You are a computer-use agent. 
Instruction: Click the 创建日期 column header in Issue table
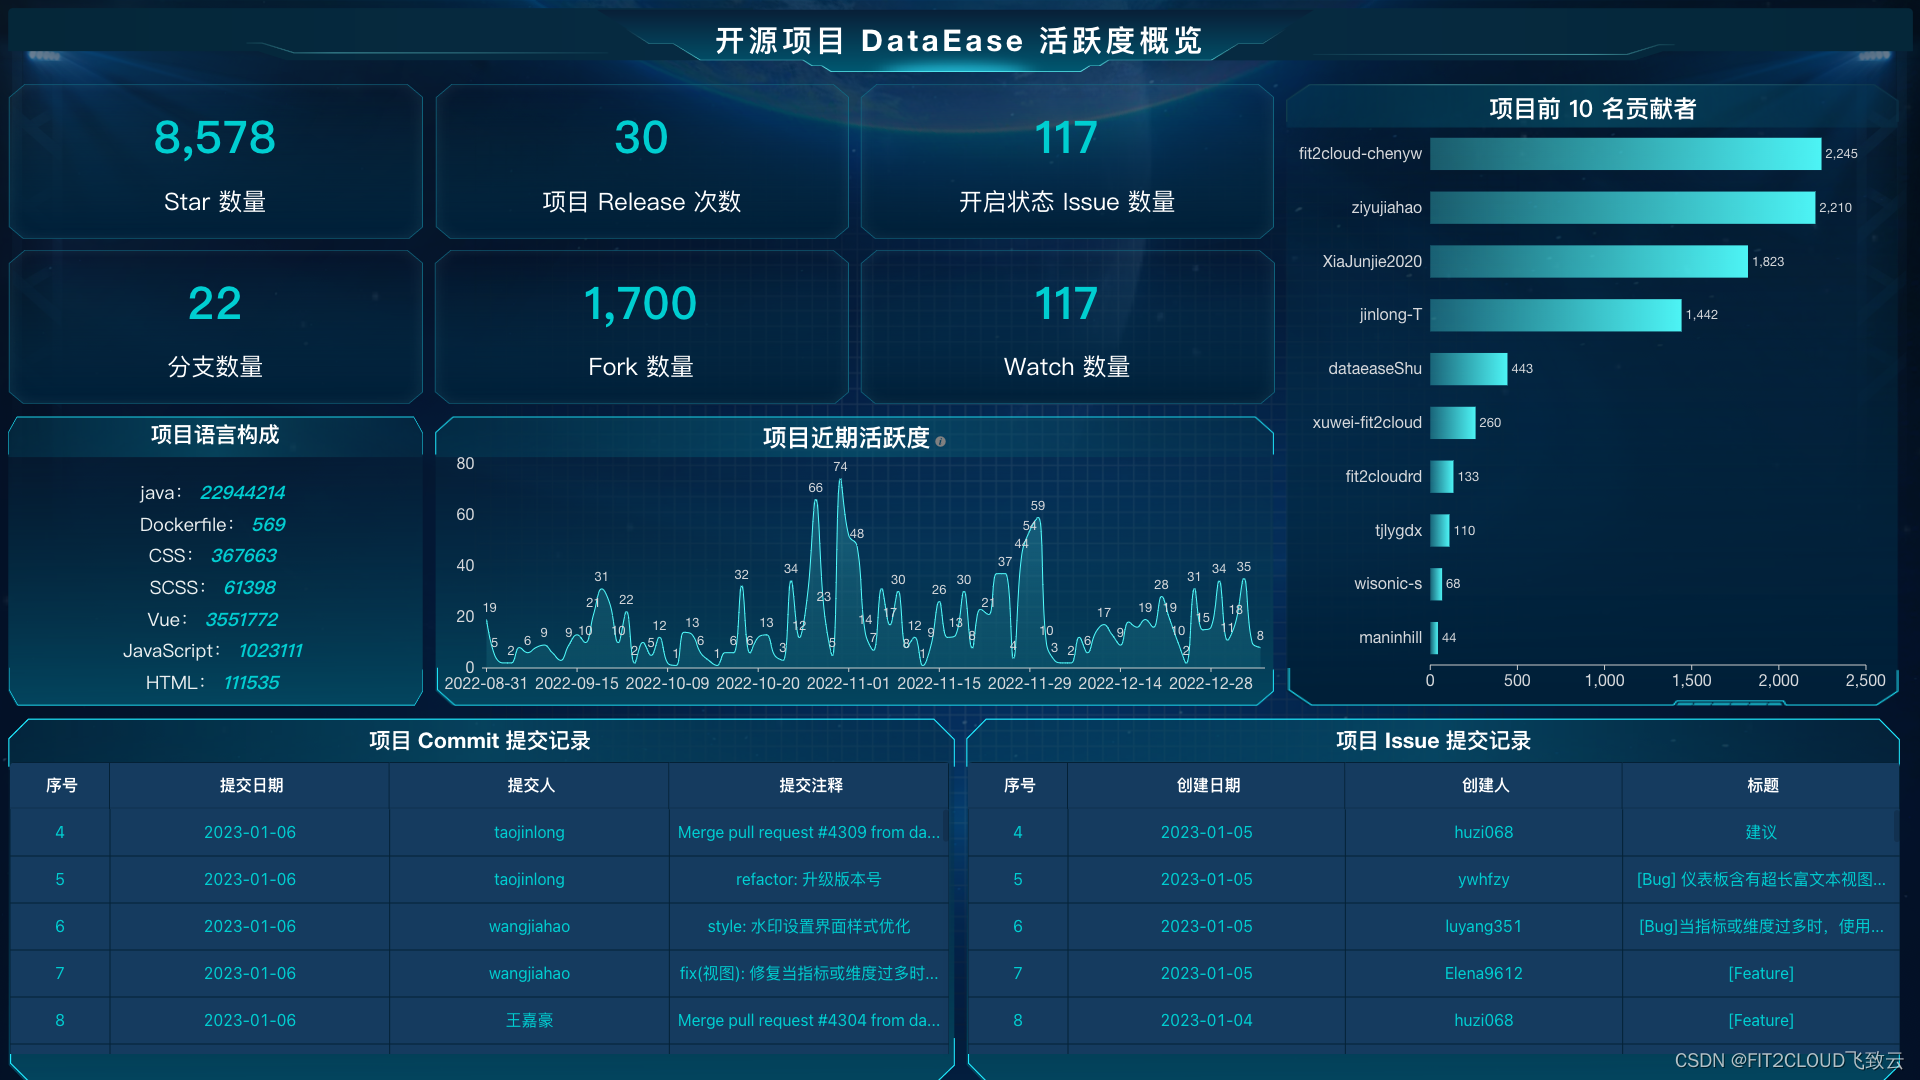pyautogui.click(x=1208, y=786)
